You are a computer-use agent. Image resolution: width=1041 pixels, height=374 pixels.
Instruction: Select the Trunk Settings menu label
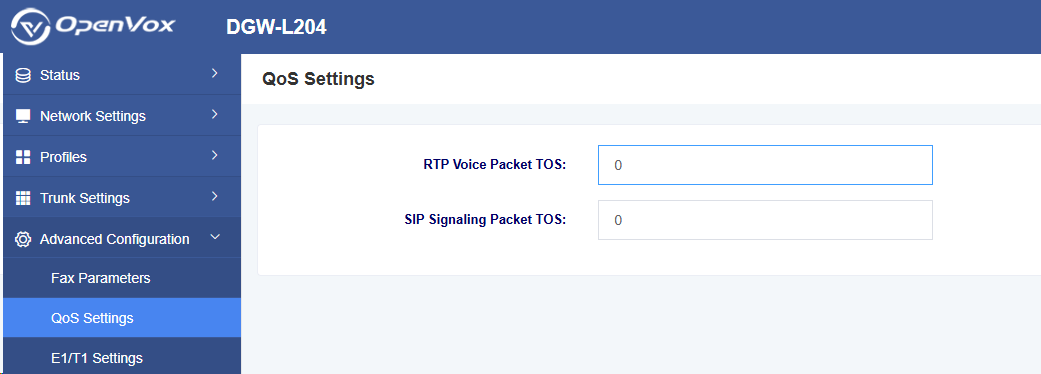(x=85, y=198)
